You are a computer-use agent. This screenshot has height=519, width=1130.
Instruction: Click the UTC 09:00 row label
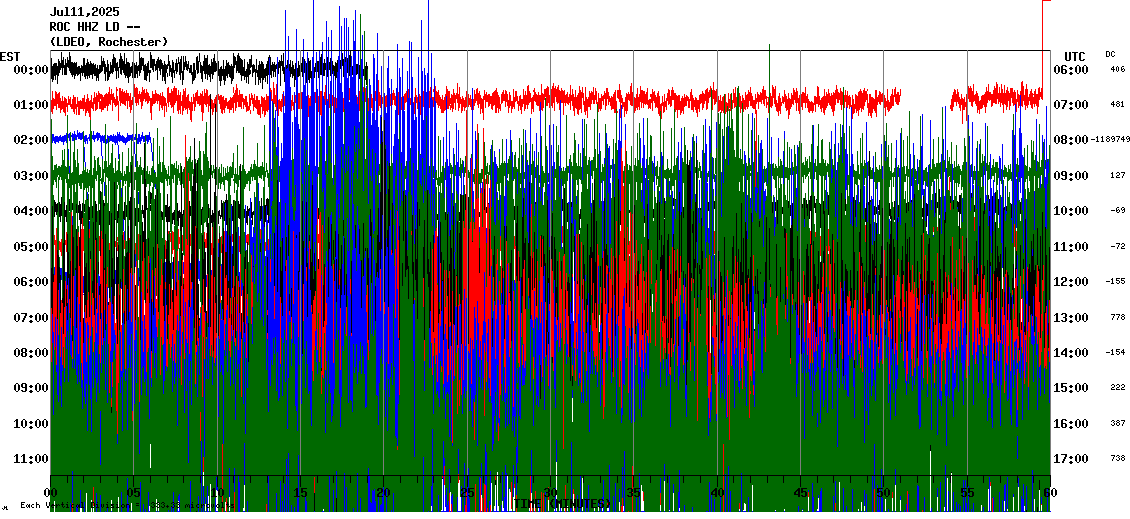(x=1071, y=176)
